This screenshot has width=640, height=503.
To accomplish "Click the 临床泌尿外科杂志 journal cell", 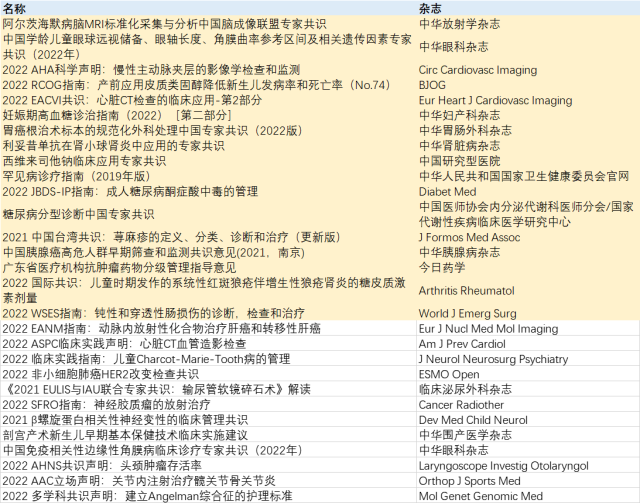I will 528,389.
